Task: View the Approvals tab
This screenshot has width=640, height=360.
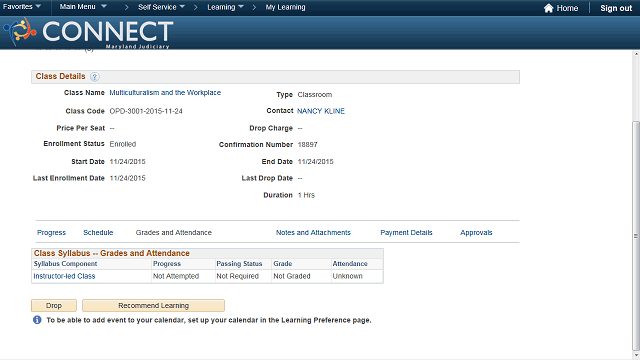Action: [476, 232]
